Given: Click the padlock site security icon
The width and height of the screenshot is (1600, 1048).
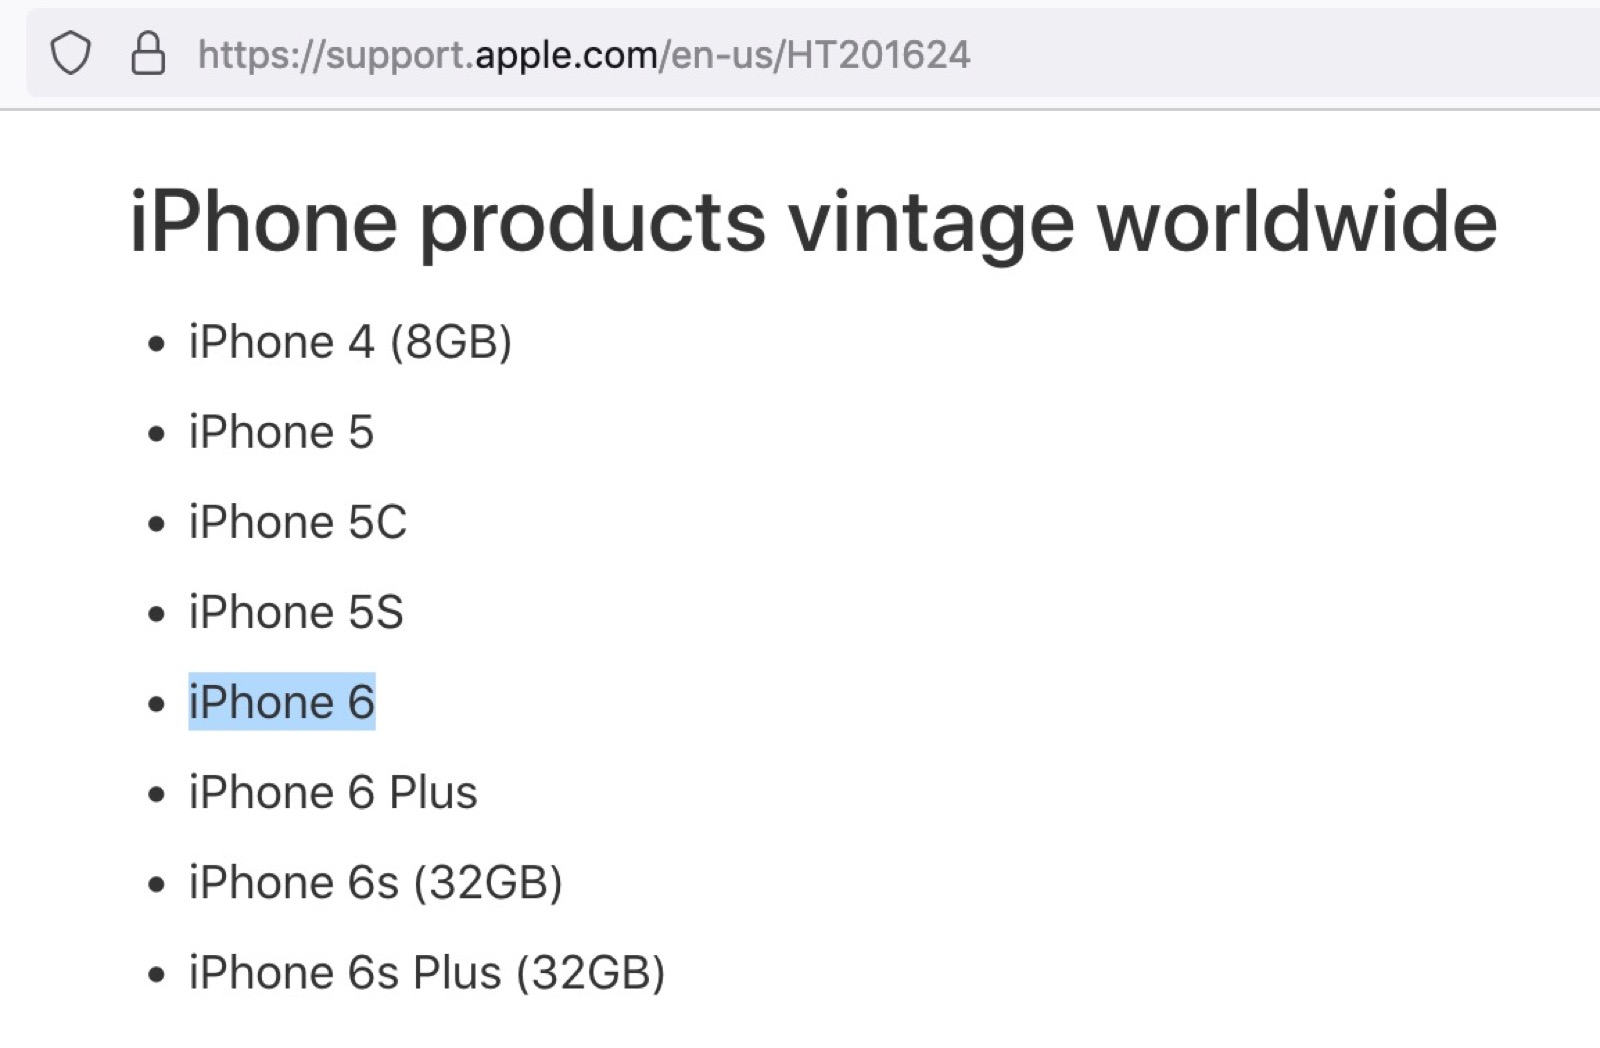Looking at the screenshot, I should [x=148, y=53].
